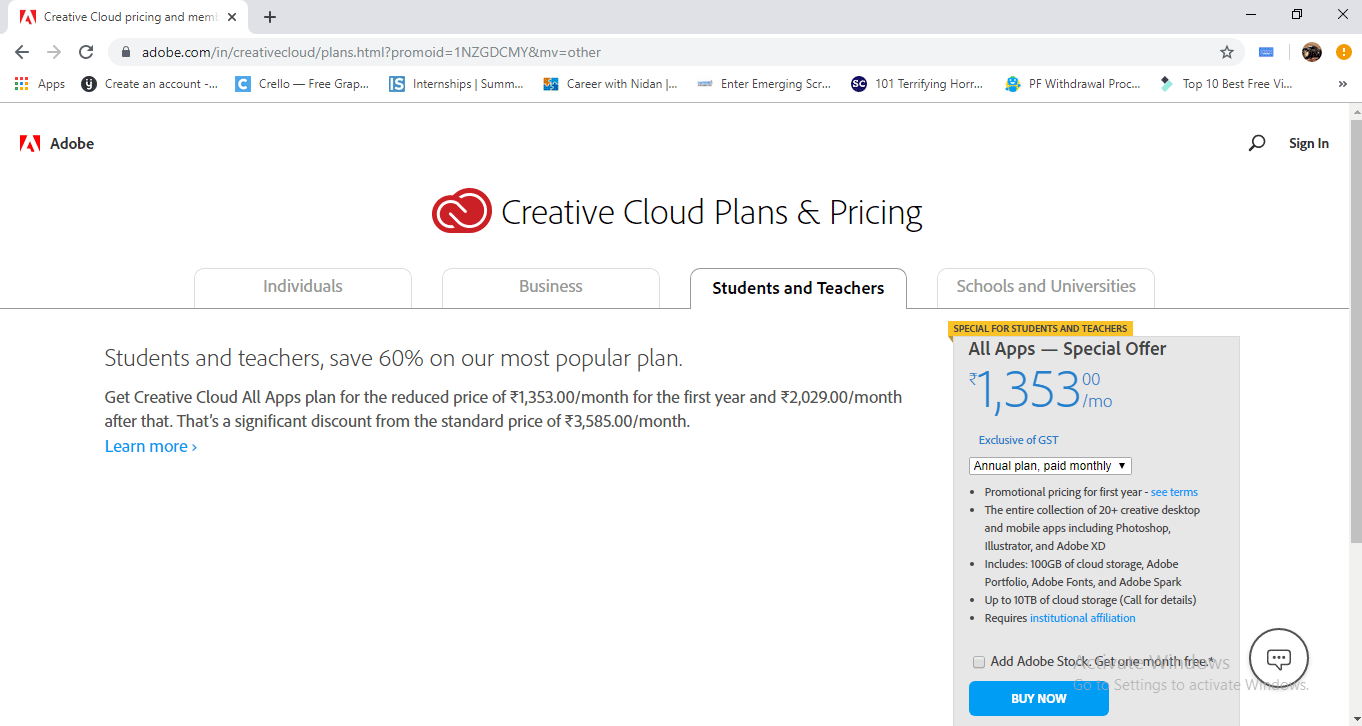The width and height of the screenshot is (1362, 726).
Task: Follow the Learn more link
Action: 150,445
